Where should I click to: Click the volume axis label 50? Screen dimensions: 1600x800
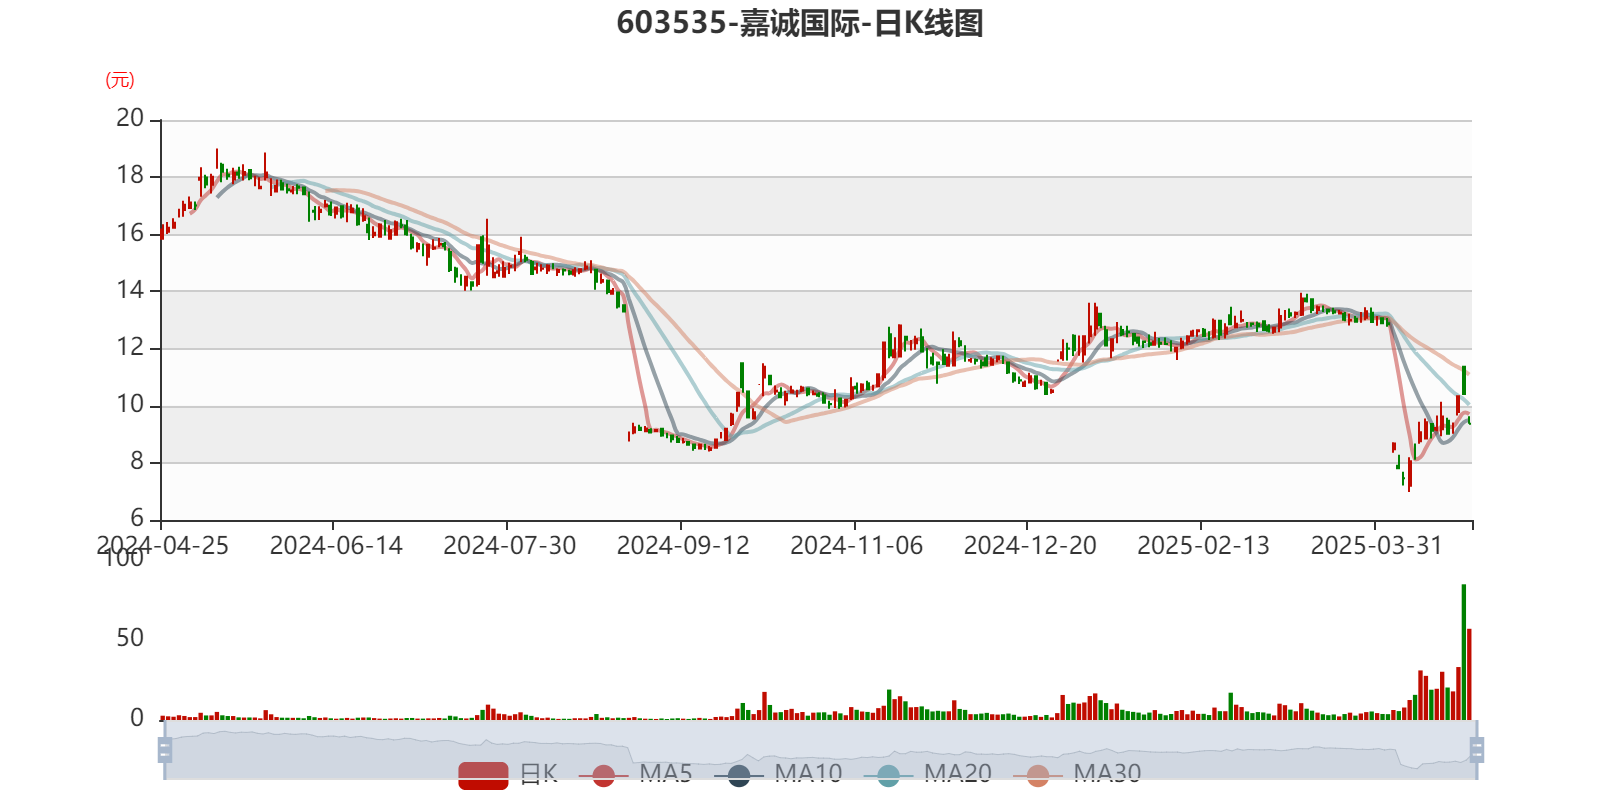tap(130, 638)
